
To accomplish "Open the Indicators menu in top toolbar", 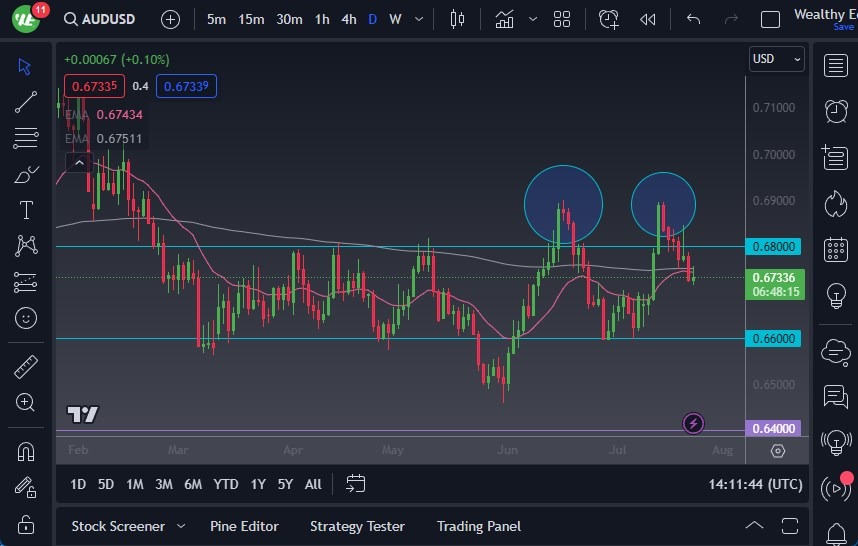I will pos(504,19).
